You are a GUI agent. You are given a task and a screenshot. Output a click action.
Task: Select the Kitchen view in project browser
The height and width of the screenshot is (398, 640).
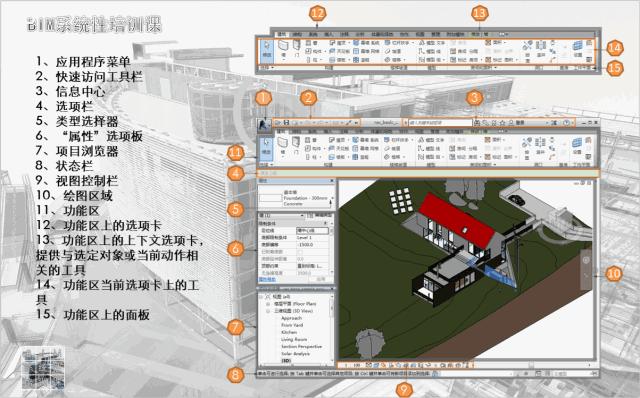tap(289, 332)
